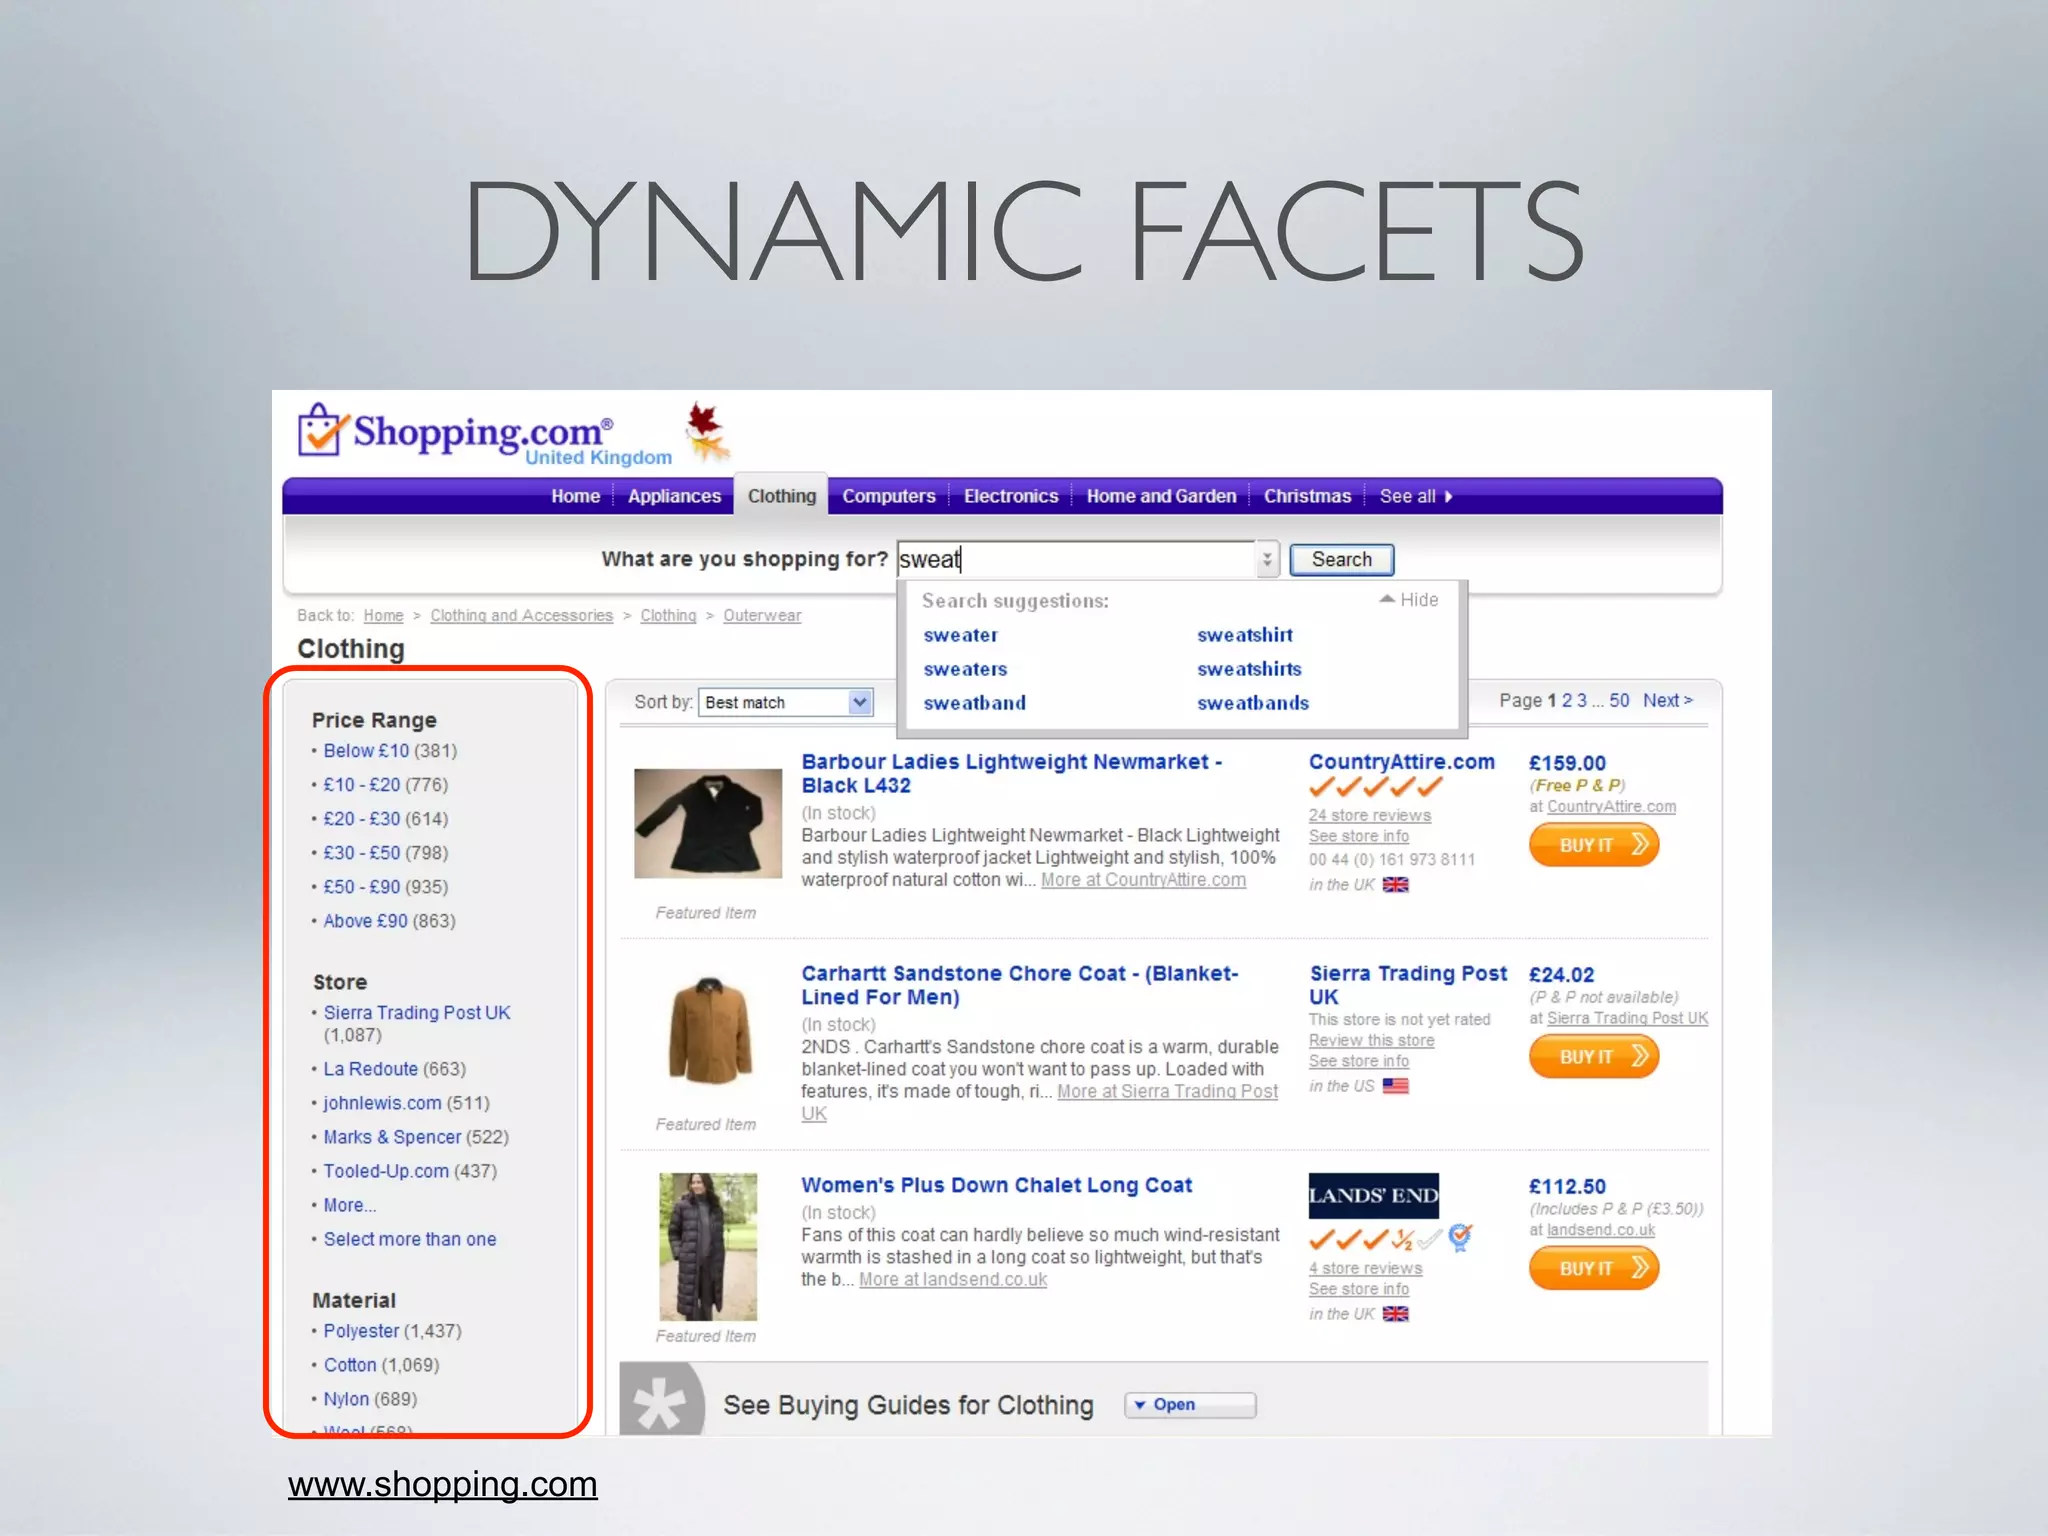This screenshot has height=1536, width=2048.
Task: Open the See all categories menu
Action: [1415, 496]
